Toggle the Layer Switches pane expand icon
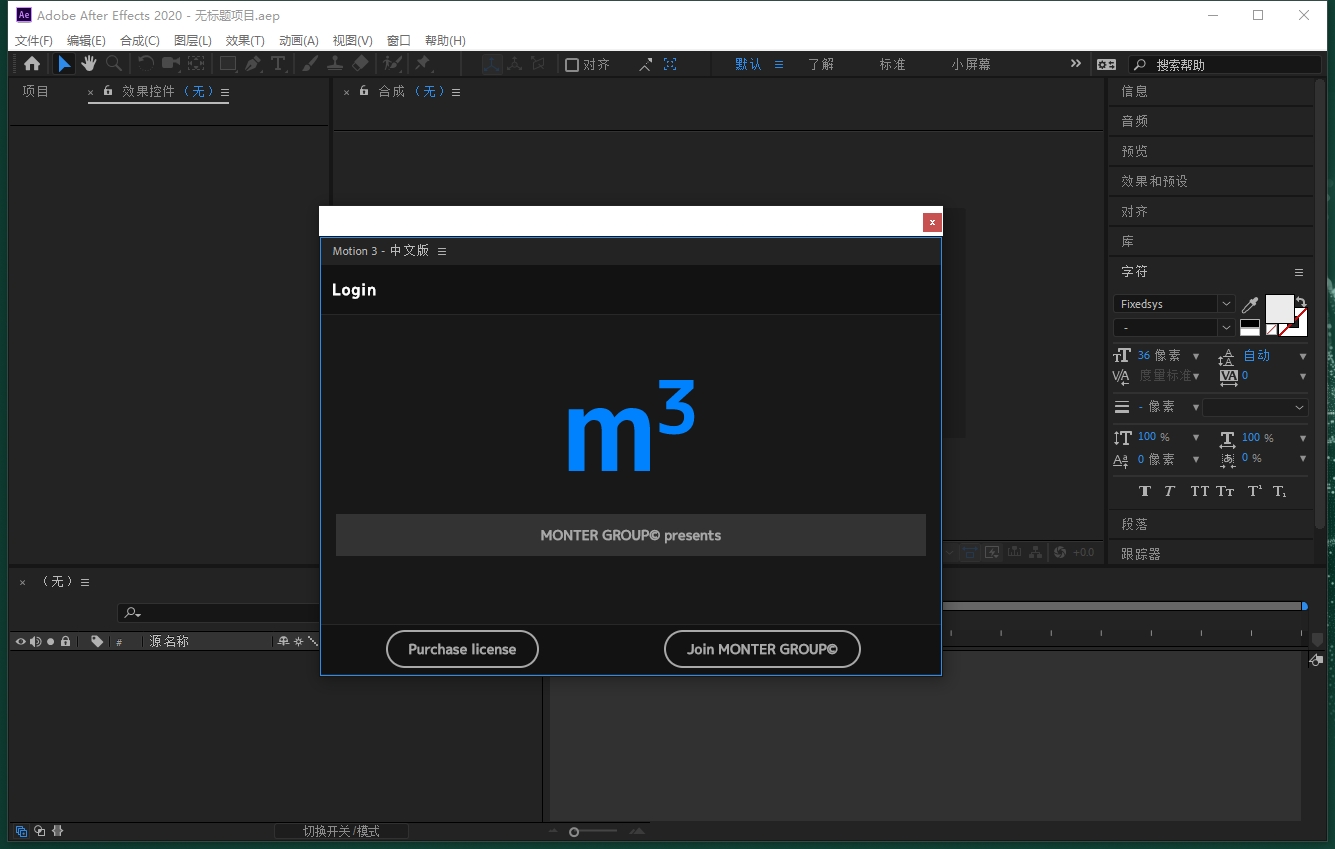 19,831
